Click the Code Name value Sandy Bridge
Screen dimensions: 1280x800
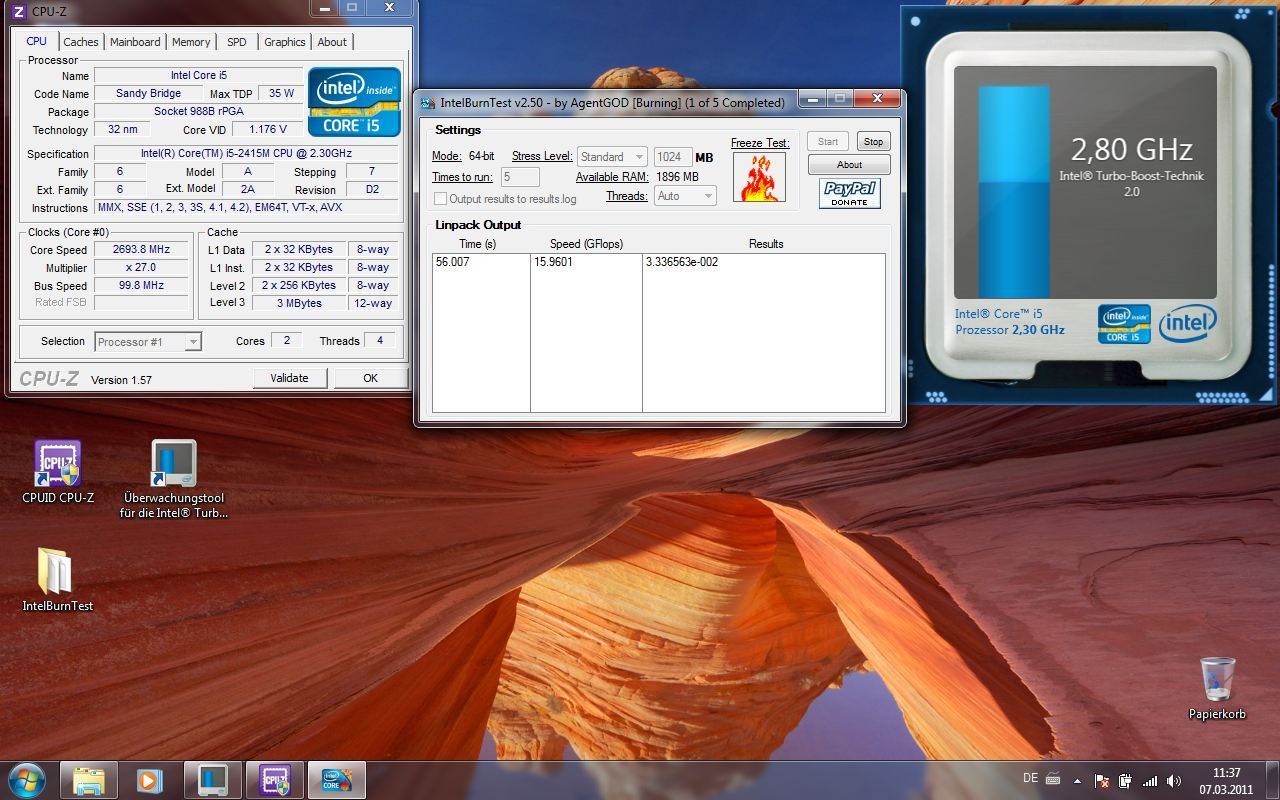148,93
